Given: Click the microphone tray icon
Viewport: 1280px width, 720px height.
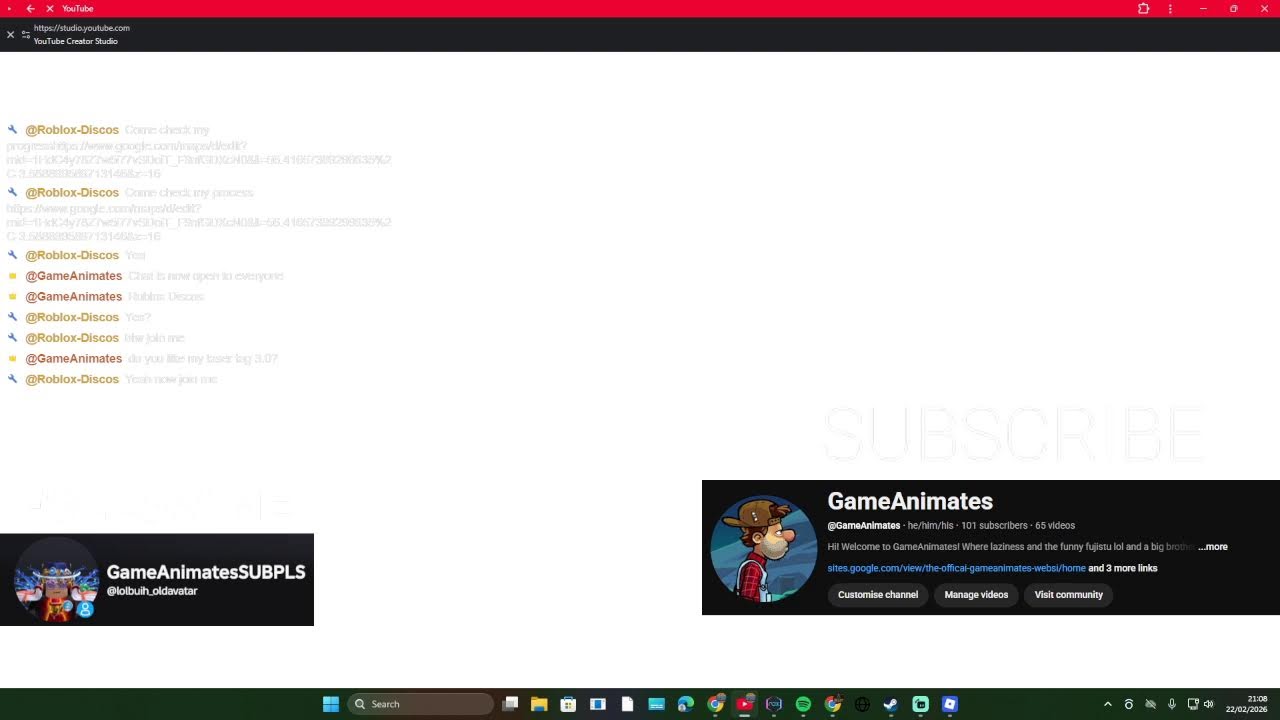Looking at the screenshot, I should [1171, 704].
